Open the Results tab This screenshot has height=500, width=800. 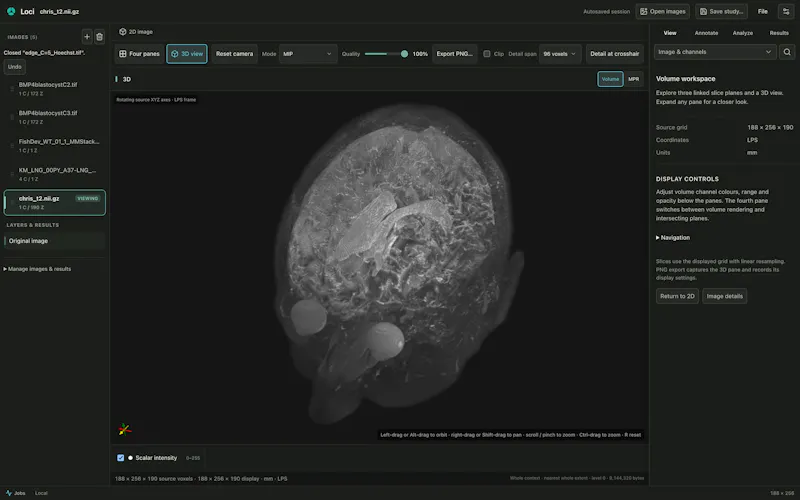click(779, 33)
